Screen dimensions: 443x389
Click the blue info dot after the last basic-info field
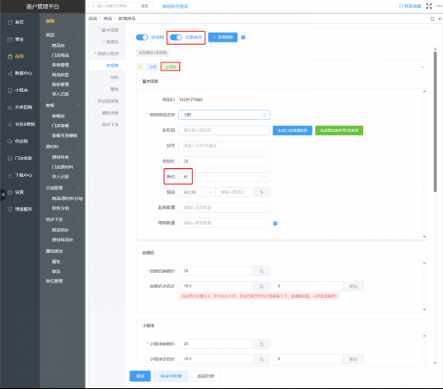click(x=275, y=223)
